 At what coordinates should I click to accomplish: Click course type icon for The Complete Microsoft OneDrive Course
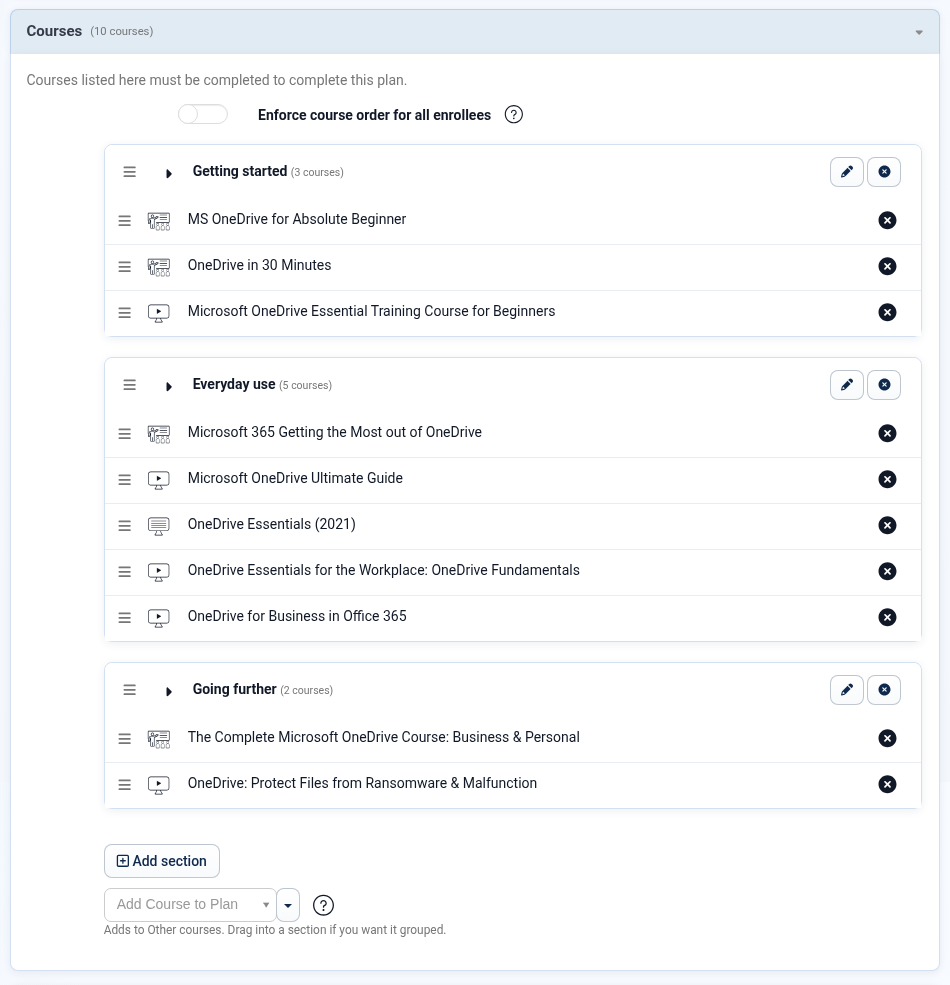(158, 739)
